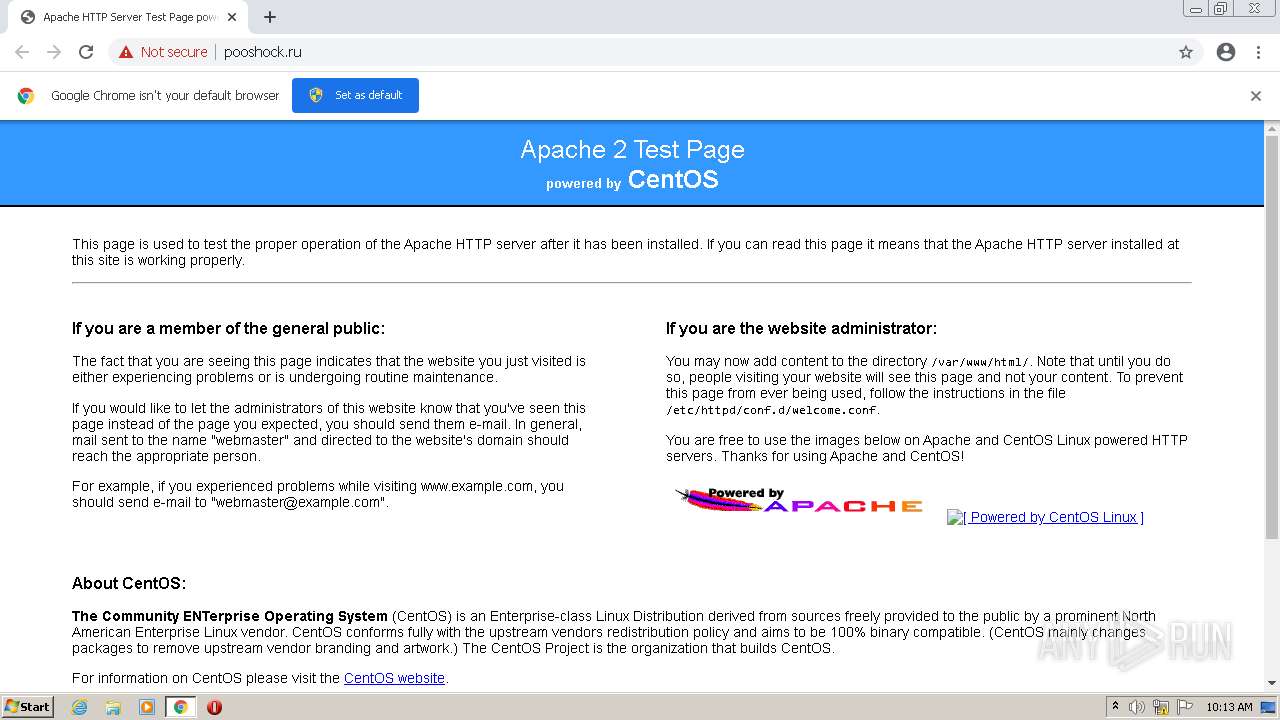1280x720 pixels.
Task: Bookmark this page with the star icon
Action: [x=1186, y=52]
